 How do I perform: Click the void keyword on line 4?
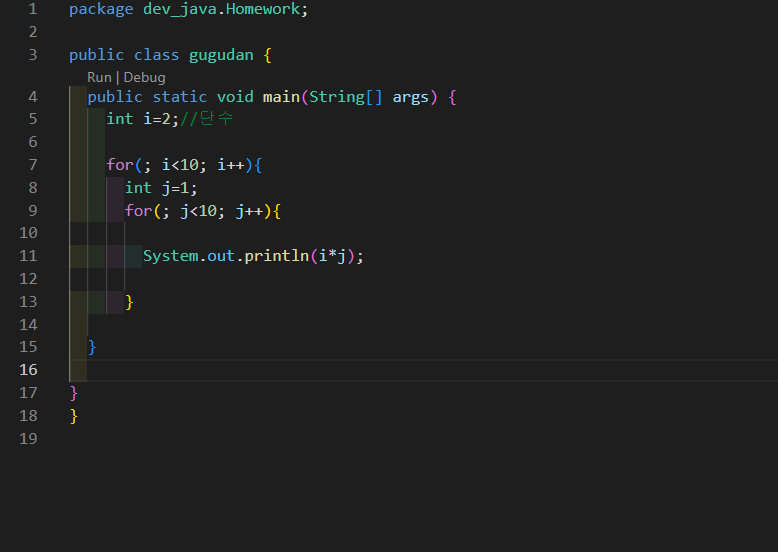[235, 97]
